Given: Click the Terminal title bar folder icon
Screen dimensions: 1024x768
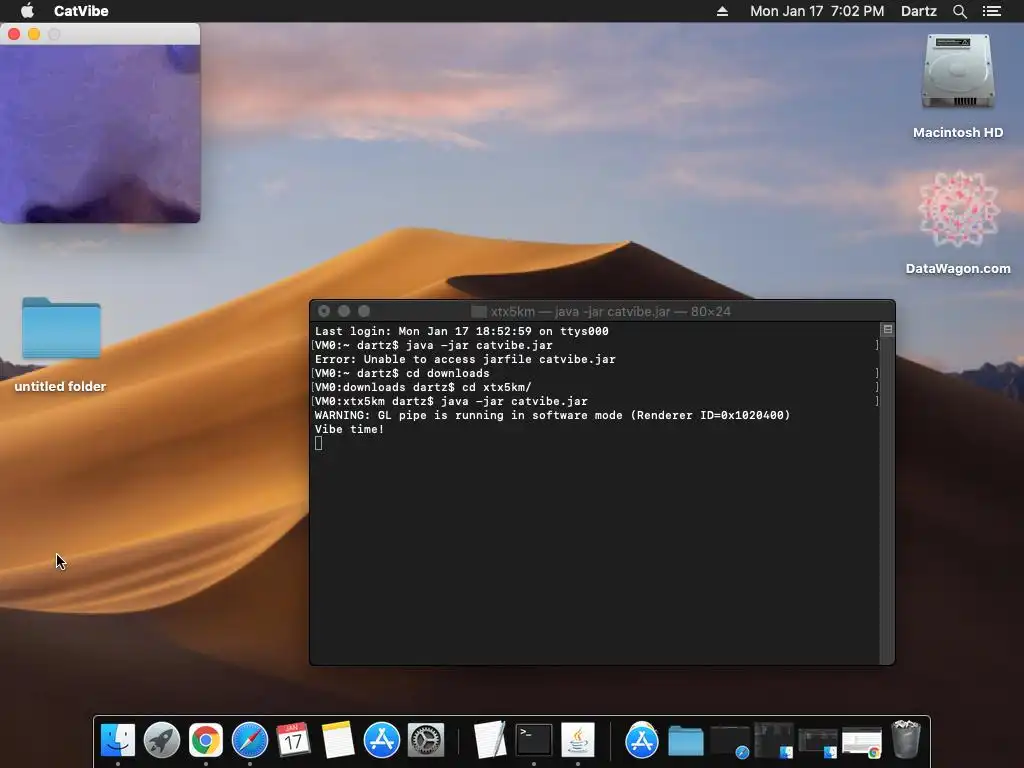Looking at the screenshot, I should click(479, 312).
